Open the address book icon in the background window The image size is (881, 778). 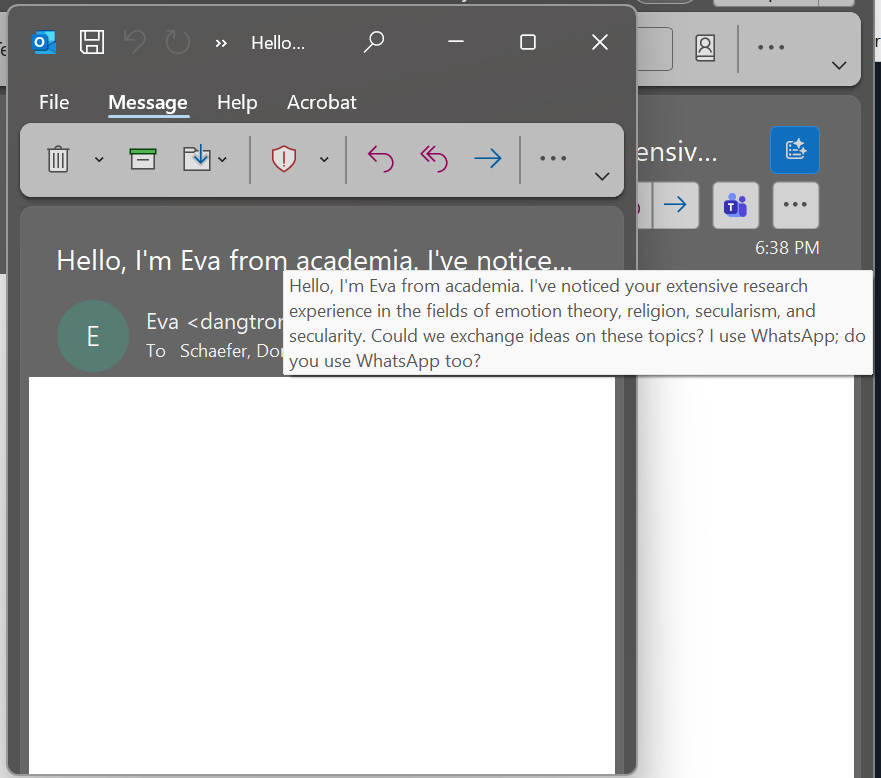pyautogui.click(x=706, y=48)
